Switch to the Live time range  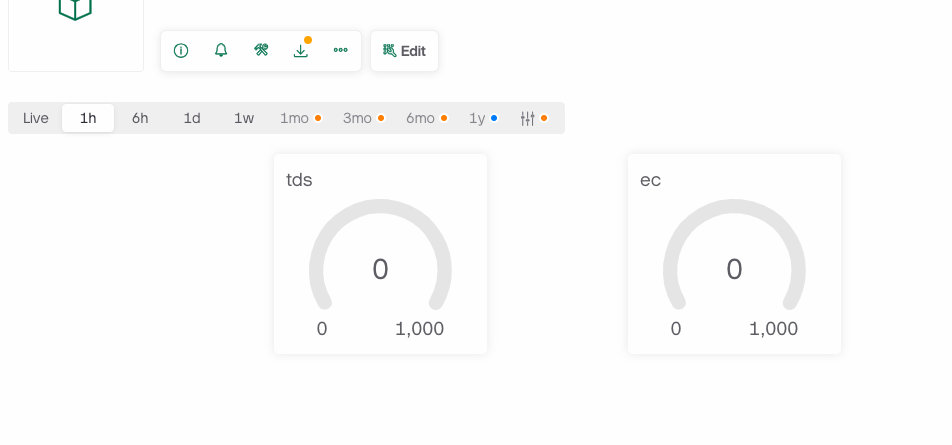pos(36,118)
